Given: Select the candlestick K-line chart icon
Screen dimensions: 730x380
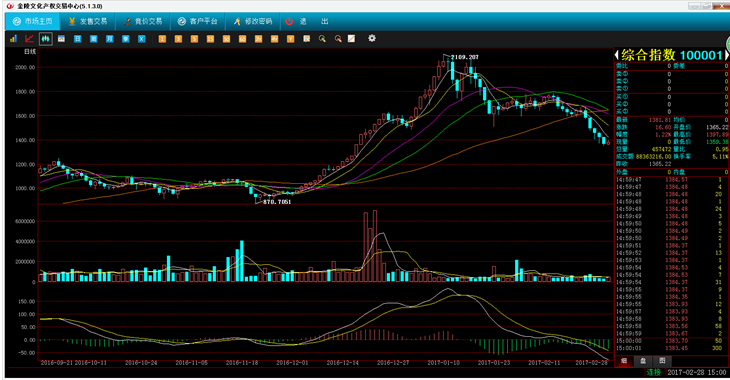Looking at the screenshot, I should point(45,39).
